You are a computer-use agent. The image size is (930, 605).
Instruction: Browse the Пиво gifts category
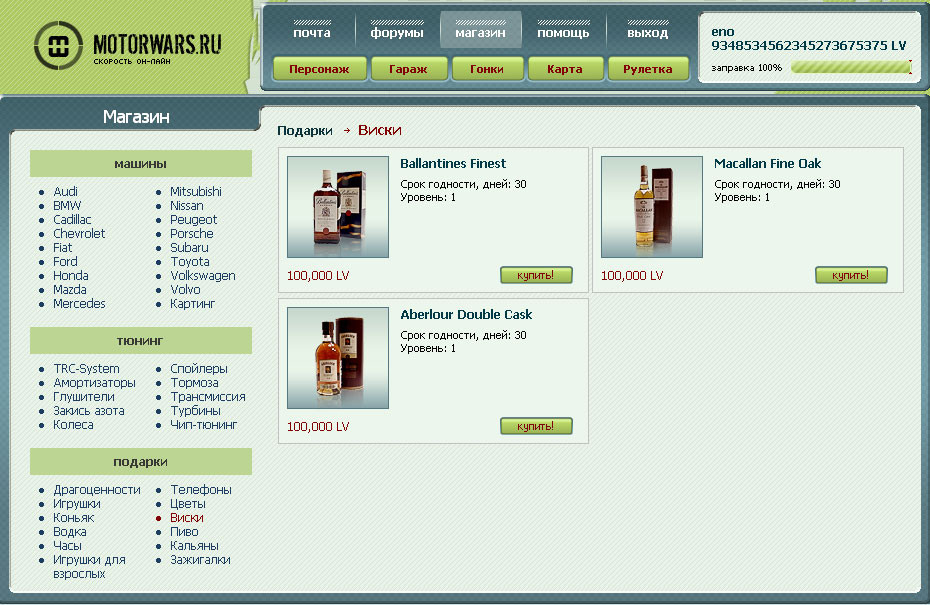coord(184,532)
